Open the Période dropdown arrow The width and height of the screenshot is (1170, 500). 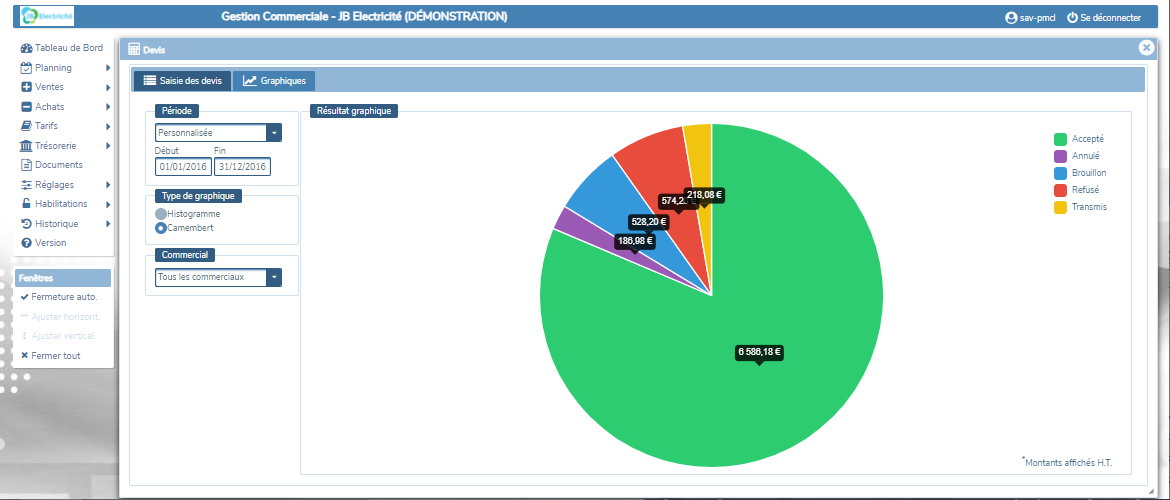point(275,133)
